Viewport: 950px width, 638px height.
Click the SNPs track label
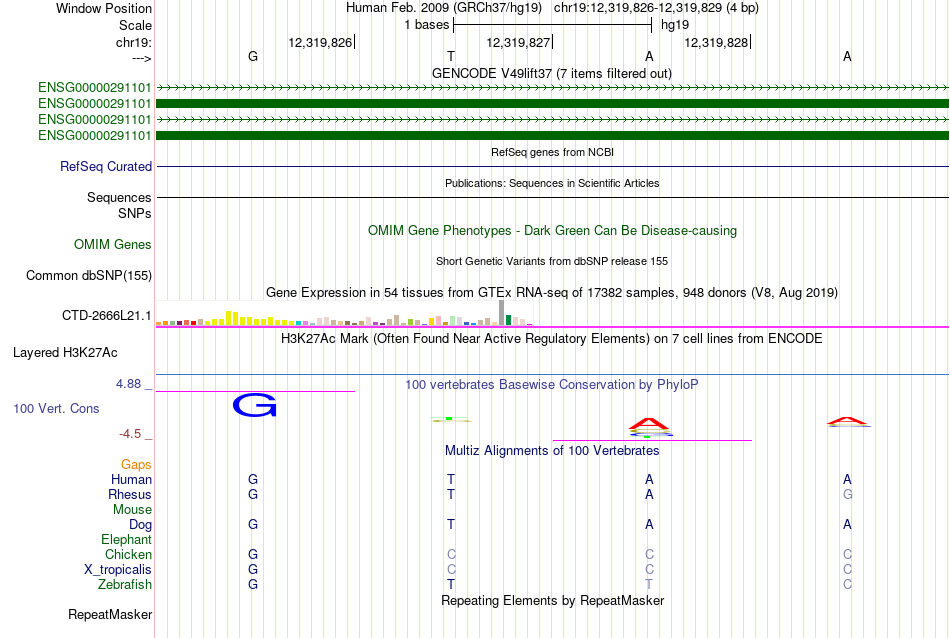pos(135,213)
